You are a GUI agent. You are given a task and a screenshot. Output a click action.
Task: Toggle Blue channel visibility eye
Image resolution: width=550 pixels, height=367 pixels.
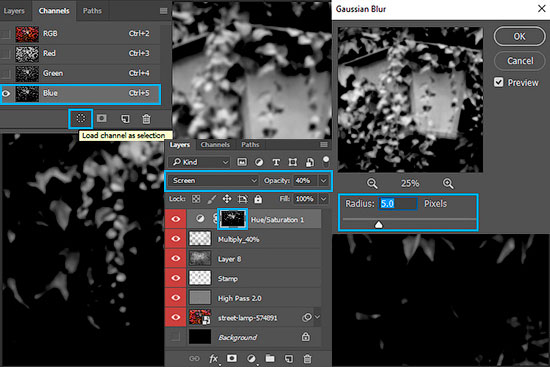pos(6,93)
